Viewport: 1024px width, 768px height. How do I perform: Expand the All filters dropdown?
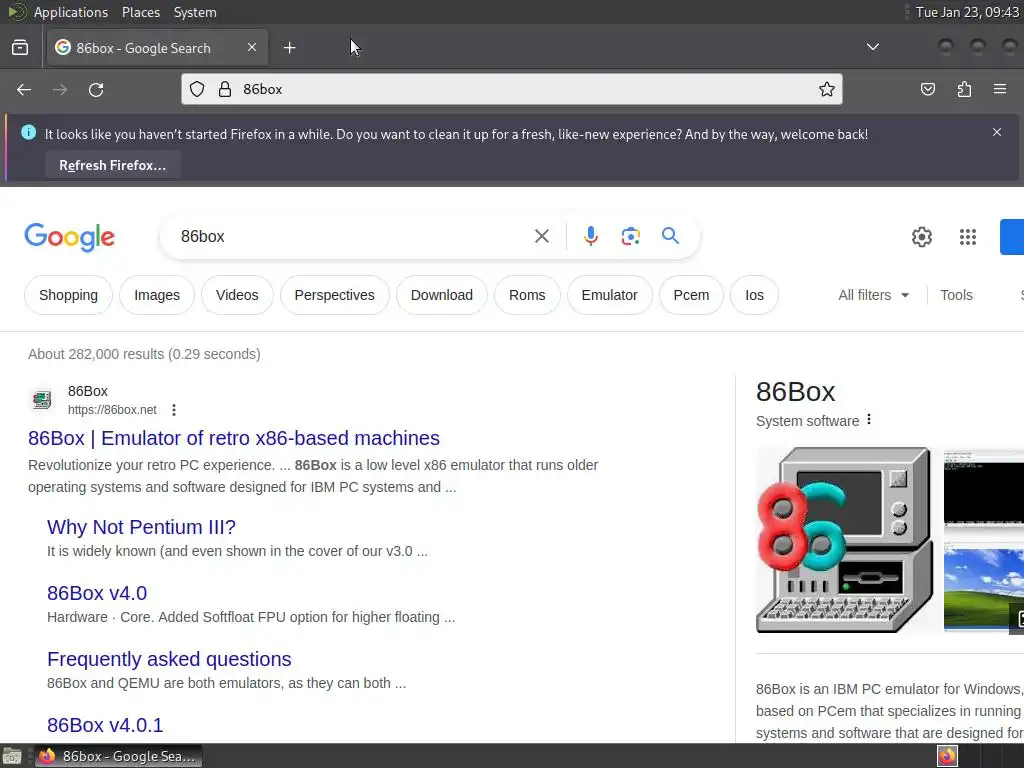[873, 295]
